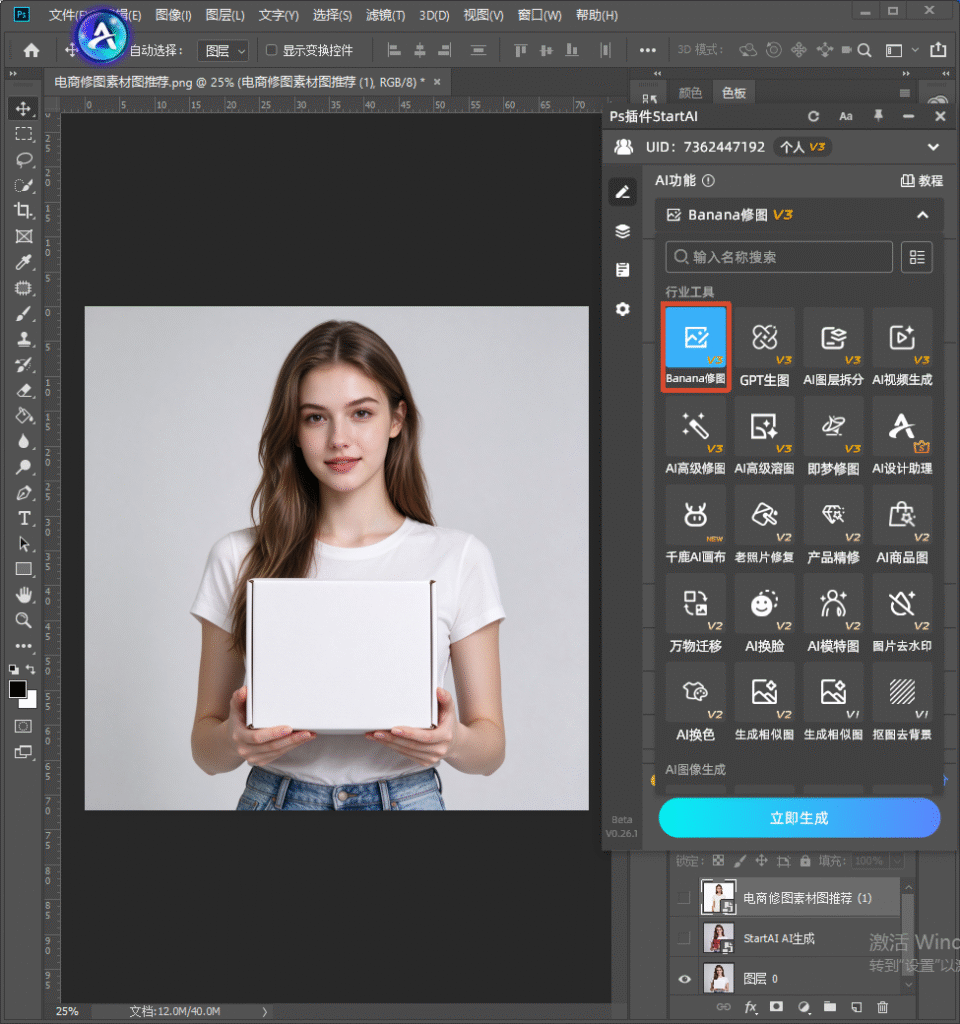Open the AI换脸 tool
This screenshot has height=1024, width=960.
pyautogui.click(x=764, y=613)
